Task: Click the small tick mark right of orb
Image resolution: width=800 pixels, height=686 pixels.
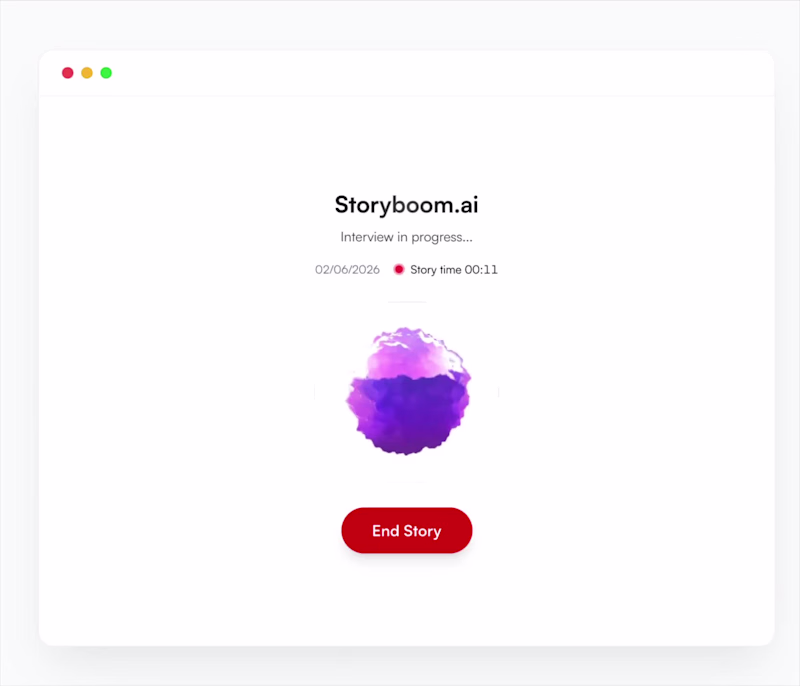Action: click(x=498, y=392)
